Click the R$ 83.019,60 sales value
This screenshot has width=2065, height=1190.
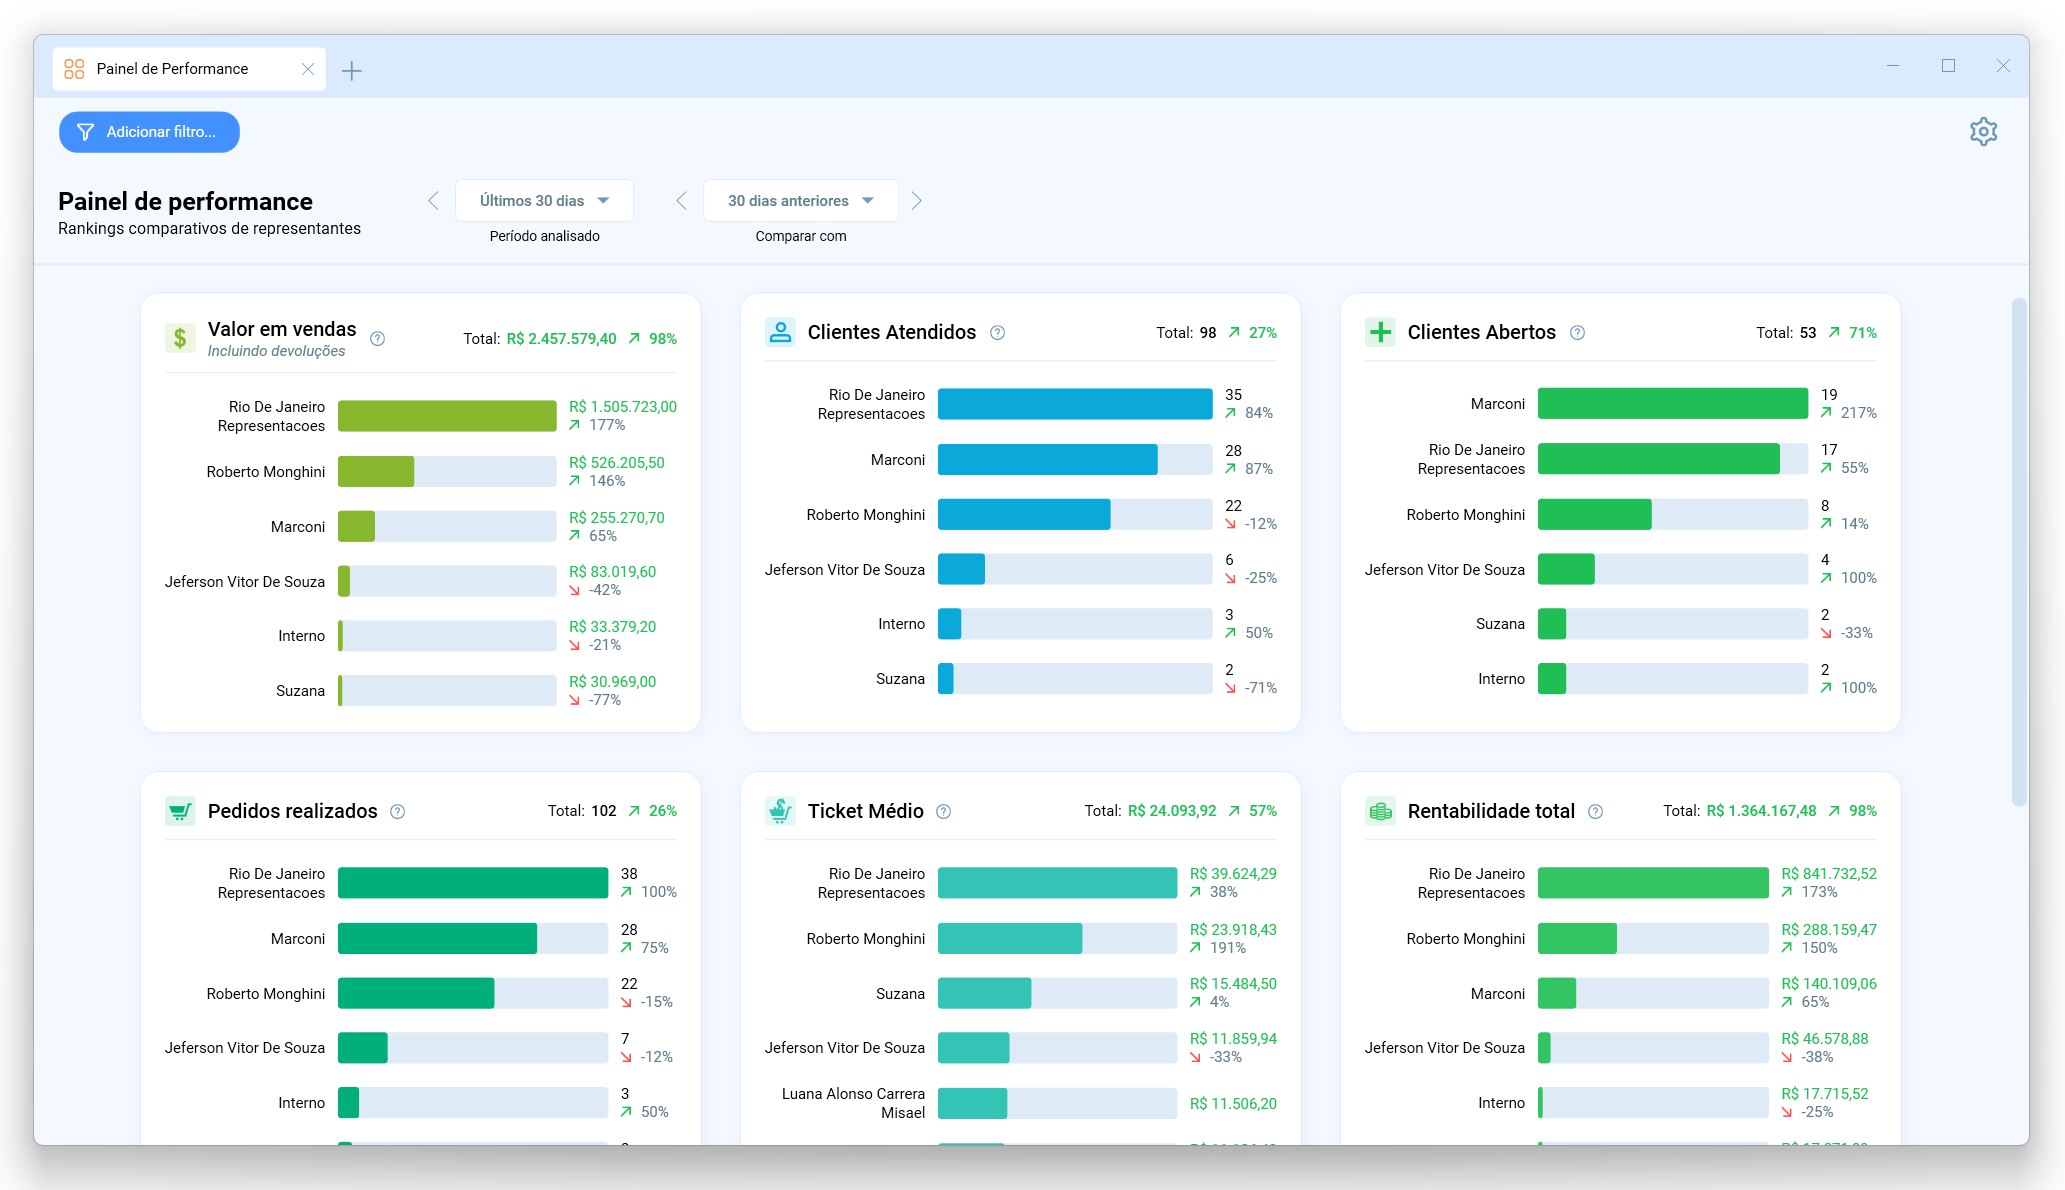coord(612,572)
